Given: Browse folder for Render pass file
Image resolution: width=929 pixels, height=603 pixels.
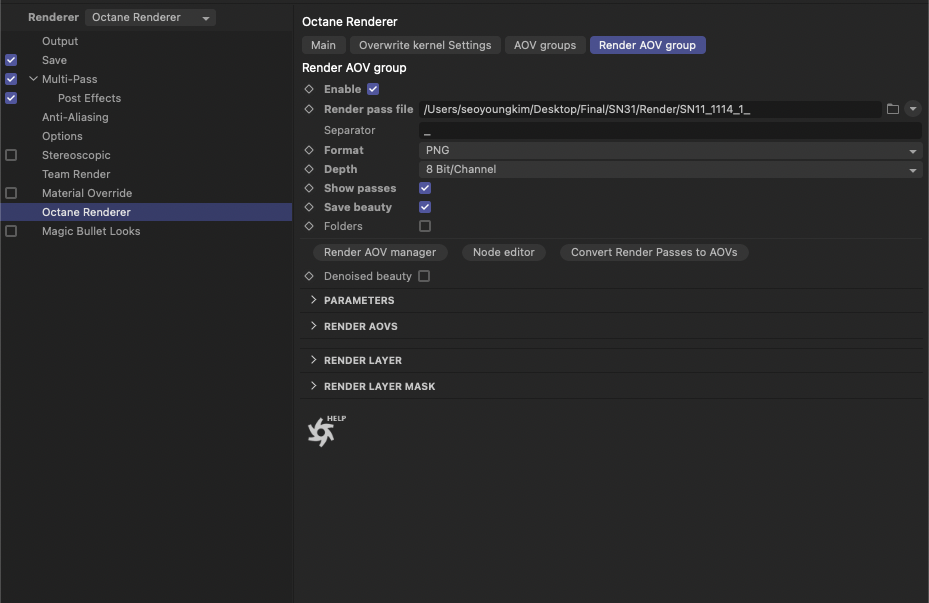Looking at the screenshot, I should 892,109.
